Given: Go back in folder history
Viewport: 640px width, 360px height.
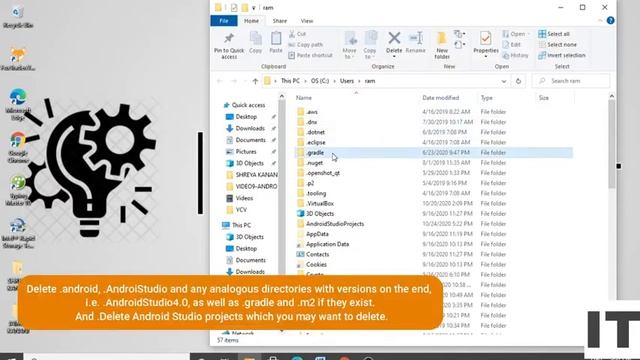Looking at the screenshot, I should (x=220, y=81).
